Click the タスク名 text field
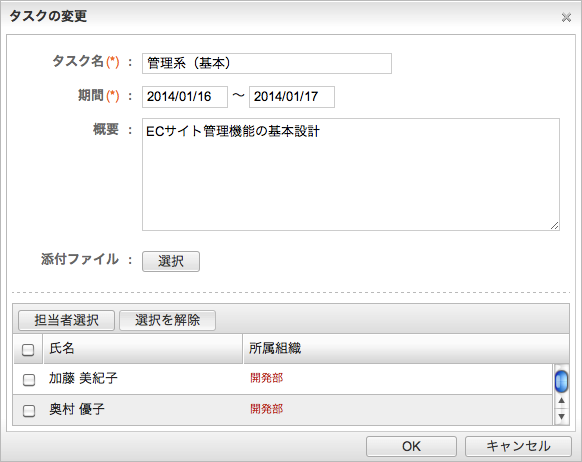This screenshot has width=582, height=462. (x=267, y=63)
